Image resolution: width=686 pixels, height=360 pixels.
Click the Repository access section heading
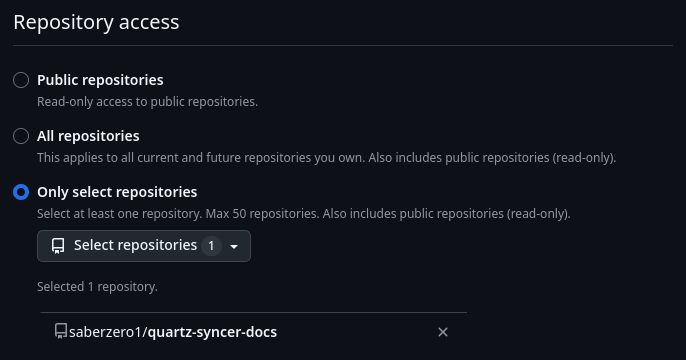(96, 22)
